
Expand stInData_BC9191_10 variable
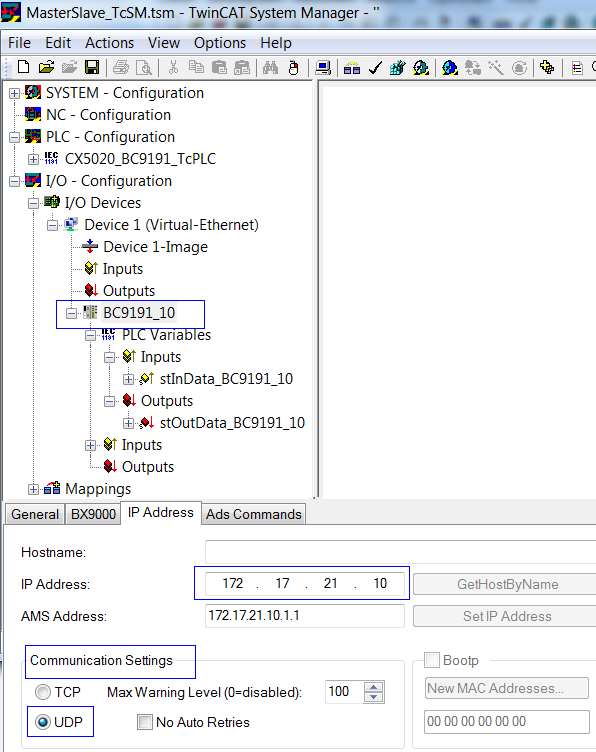tap(128, 379)
